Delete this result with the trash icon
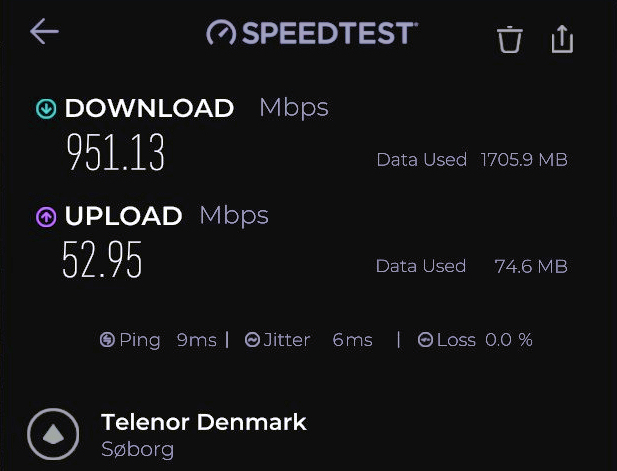The width and height of the screenshot is (617, 471). (510, 39)
